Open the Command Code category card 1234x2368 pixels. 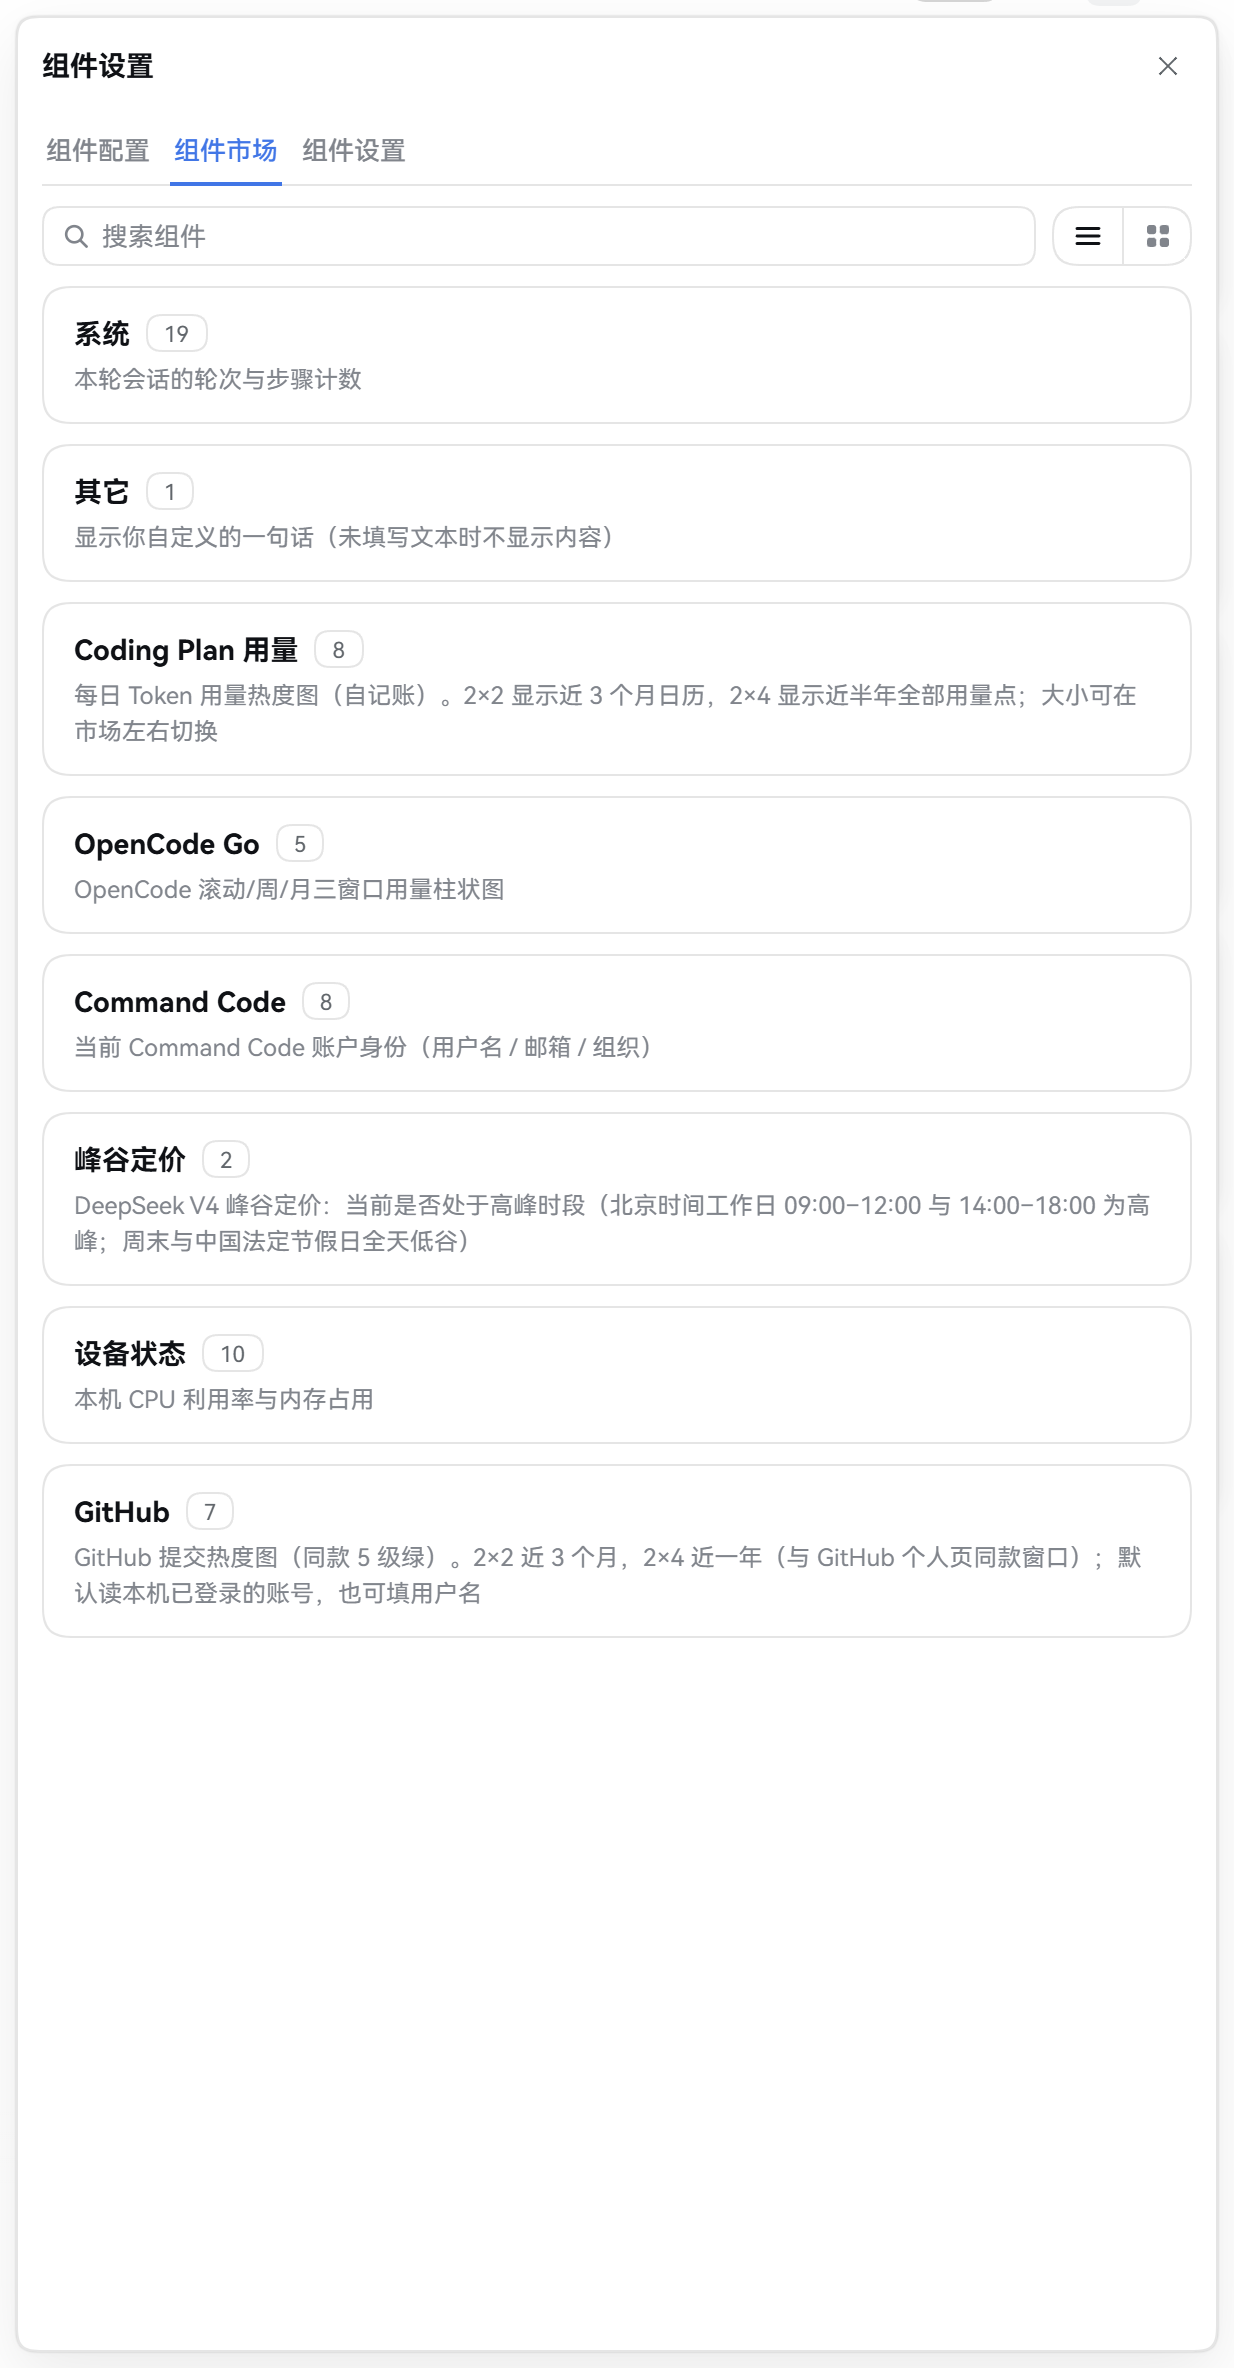tap(617, 1023)
